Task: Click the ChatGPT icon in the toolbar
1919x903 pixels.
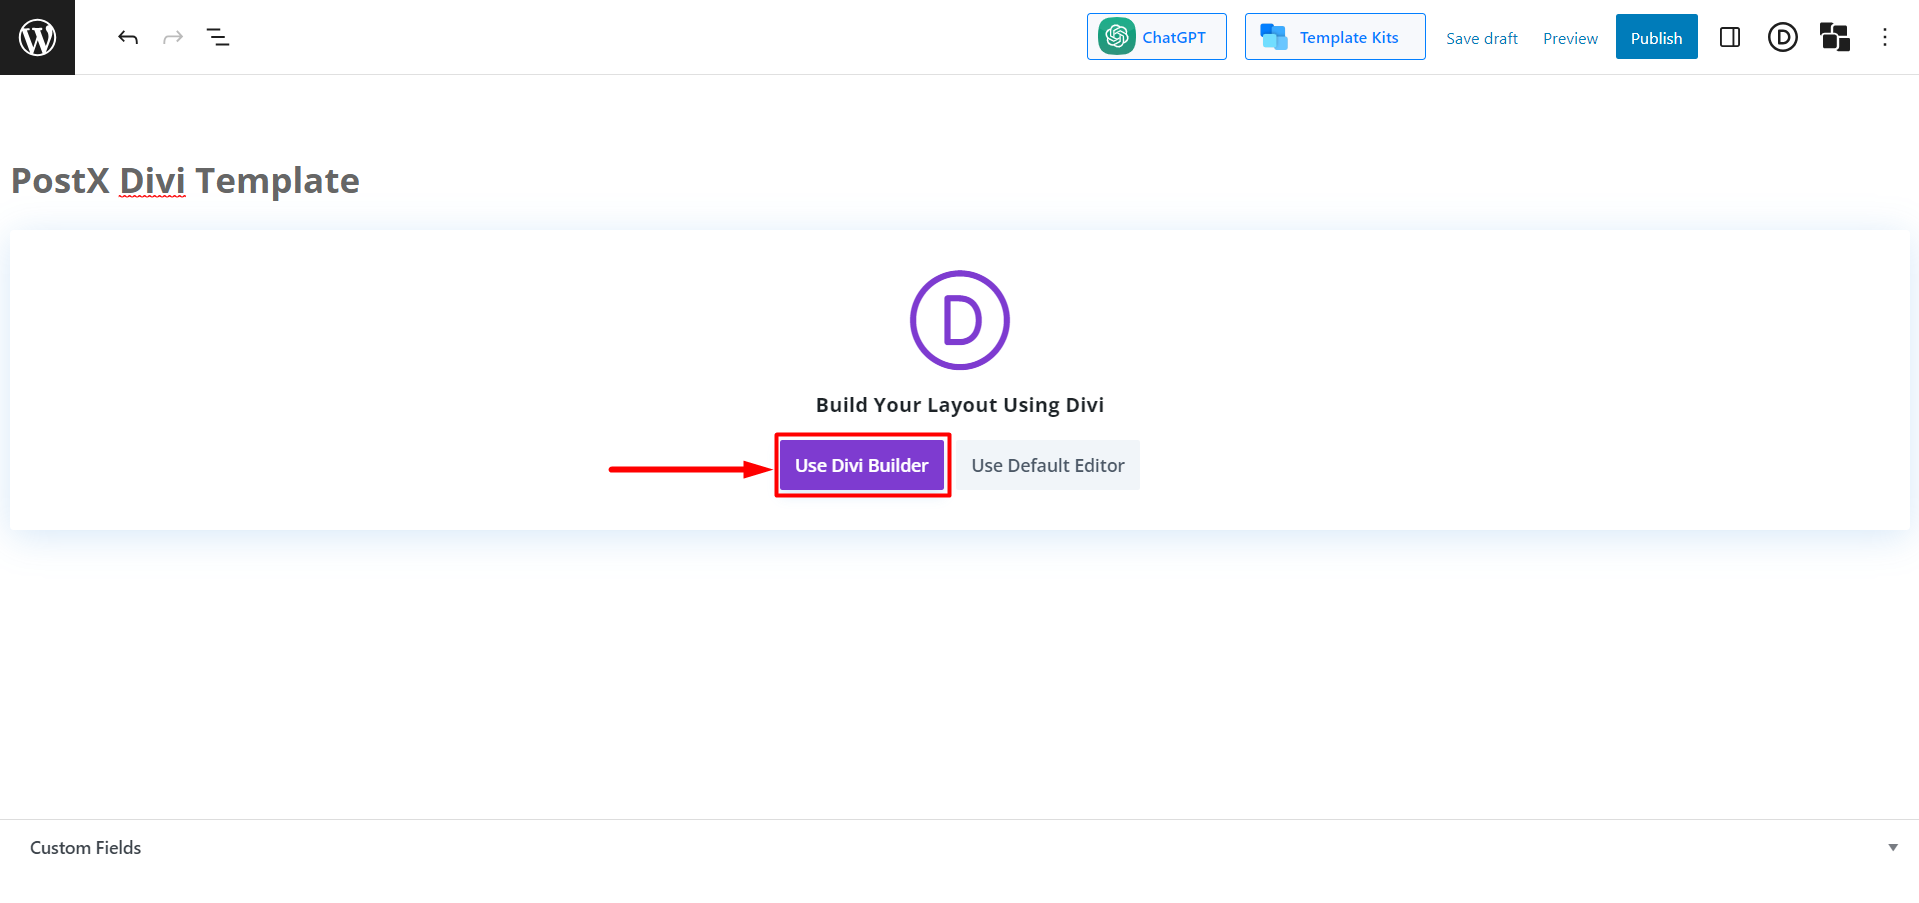Action: 1115,36
